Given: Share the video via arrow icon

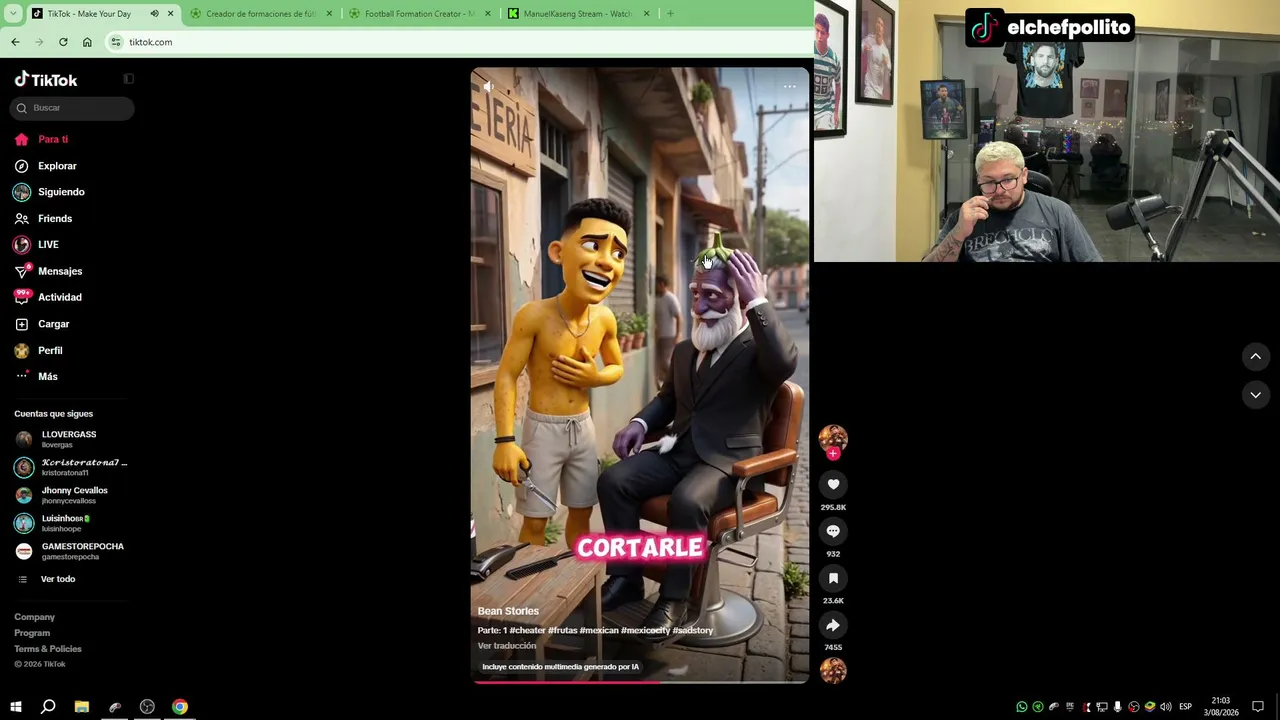Looking at the screenshot, I should (833, 625).
